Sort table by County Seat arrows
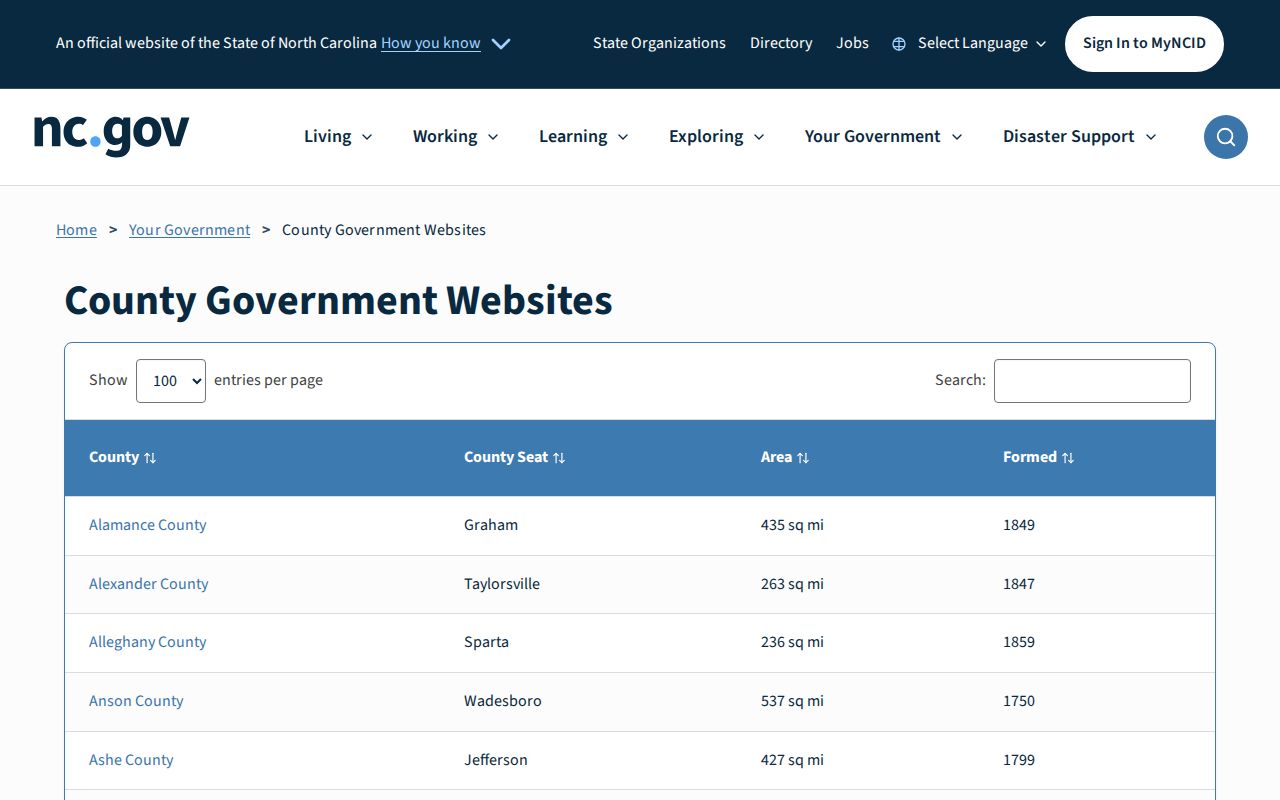Screen dimensions: 1280x800 [x=559, y=458]
